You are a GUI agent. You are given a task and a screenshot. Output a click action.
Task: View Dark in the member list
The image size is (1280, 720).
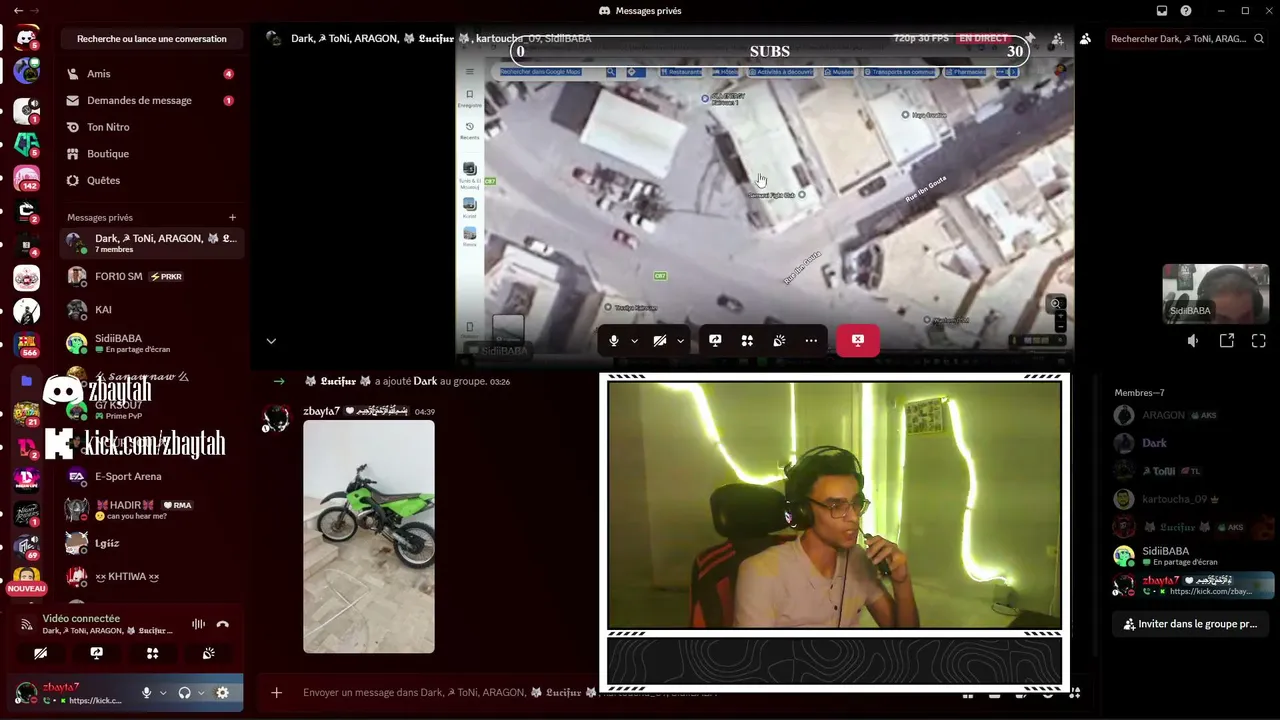click(1192, 443)
